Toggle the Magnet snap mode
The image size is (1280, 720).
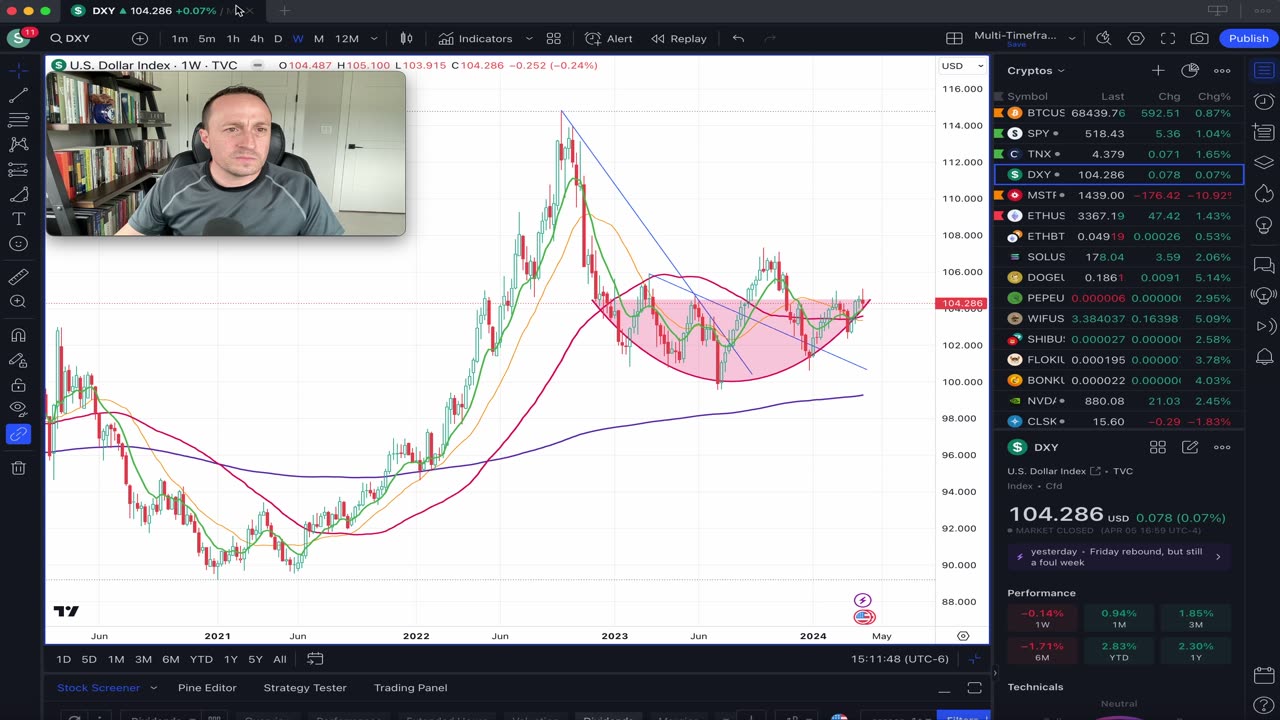18,335
